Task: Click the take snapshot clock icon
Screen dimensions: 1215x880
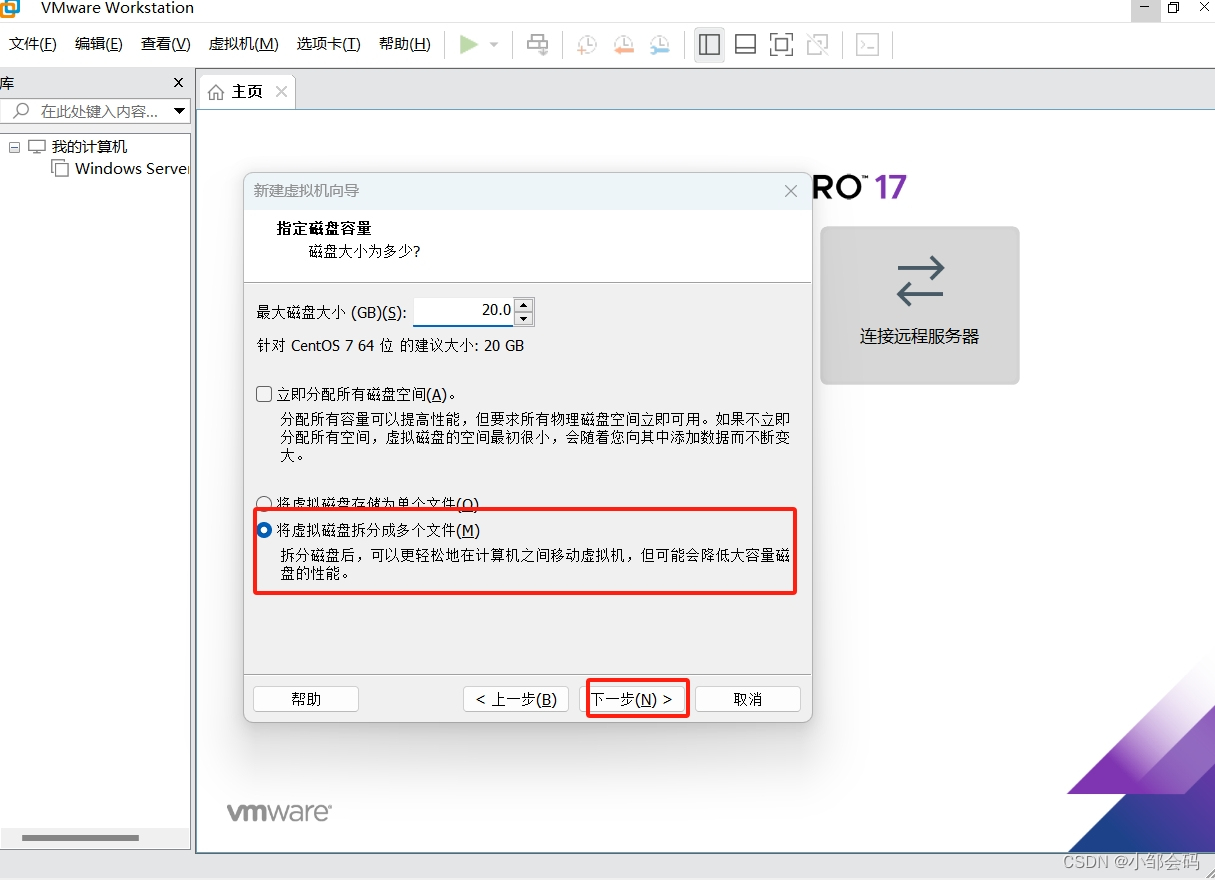Action: click(587, 44)
